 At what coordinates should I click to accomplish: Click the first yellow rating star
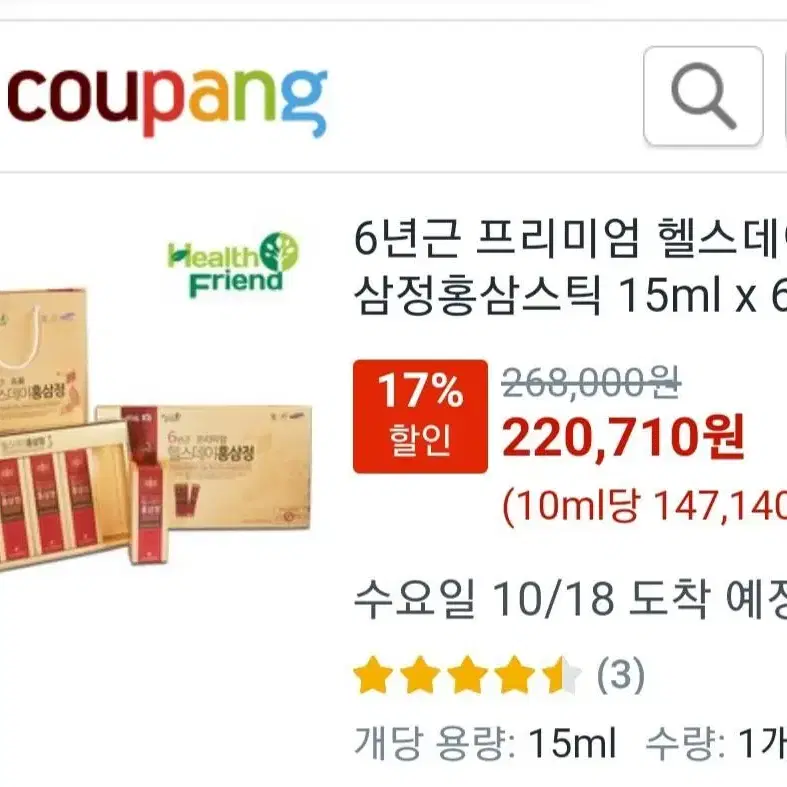373,675
